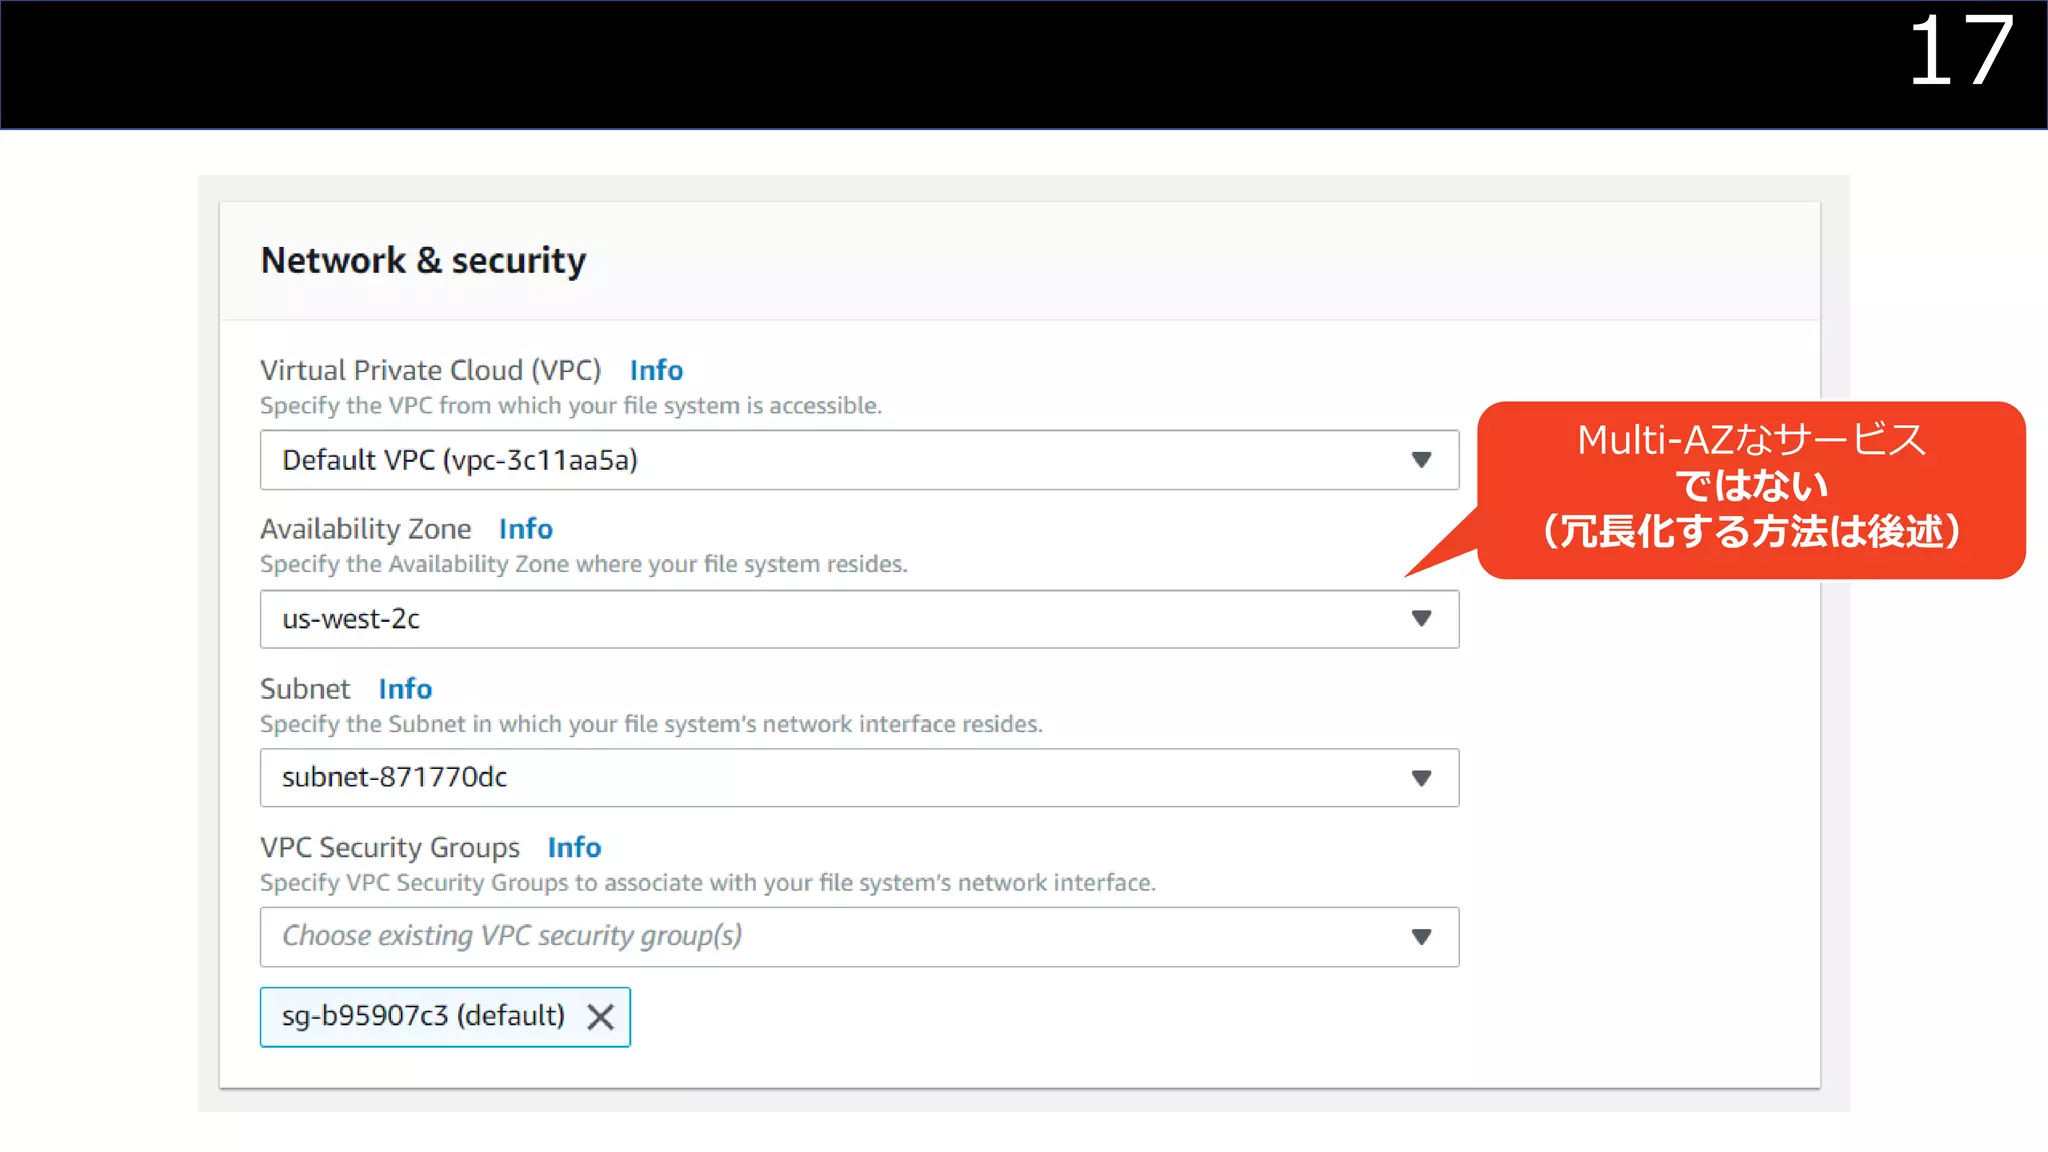
Task: Expand the Availability Zone dropdown arrow
Action: click(1421, 619)
